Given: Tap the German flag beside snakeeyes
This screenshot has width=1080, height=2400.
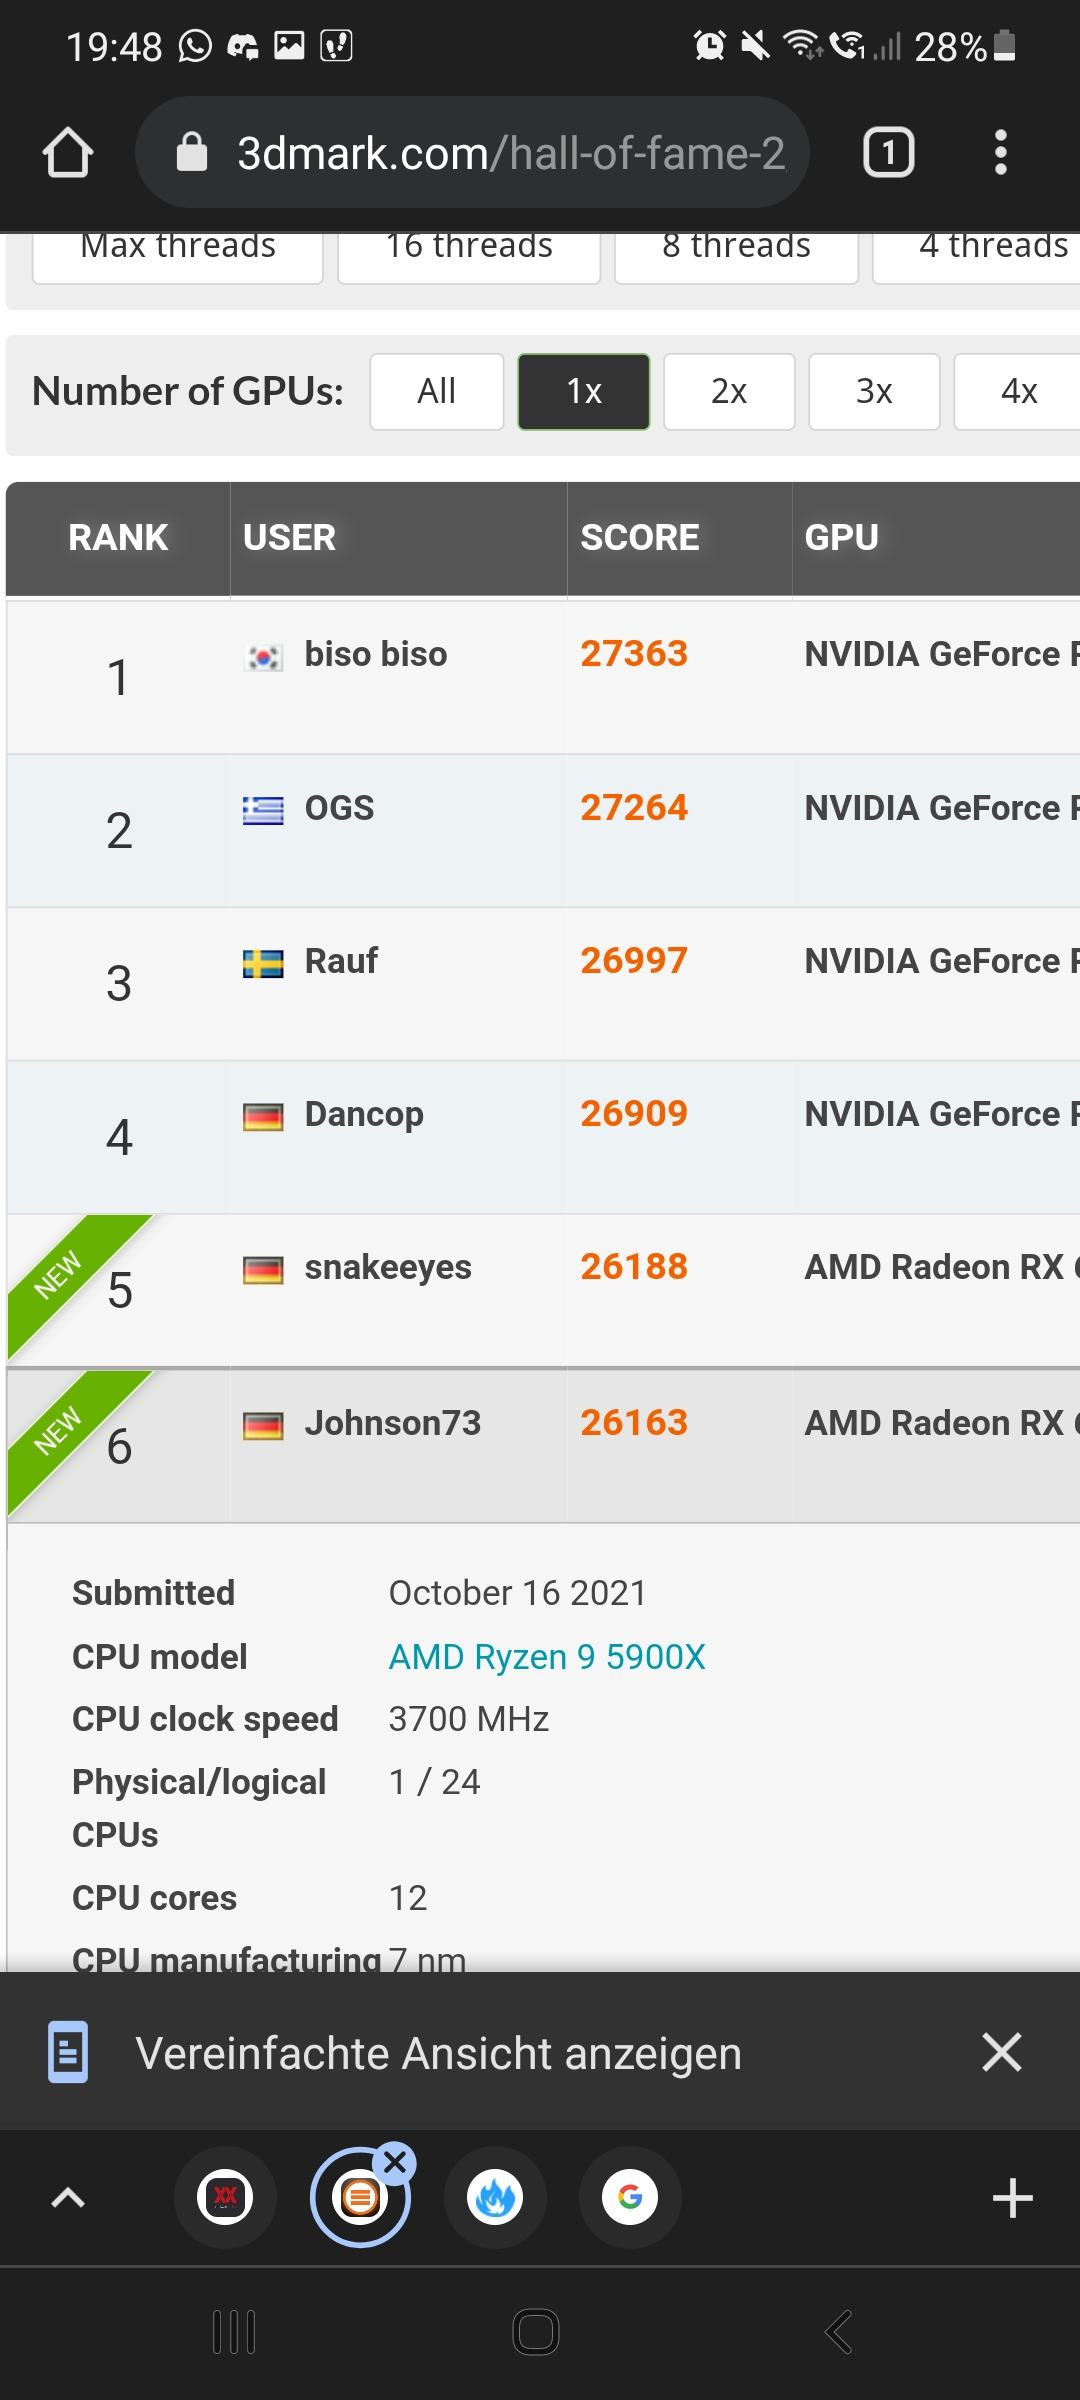Looking at the screenshot, I should [x=263, y=1270].
